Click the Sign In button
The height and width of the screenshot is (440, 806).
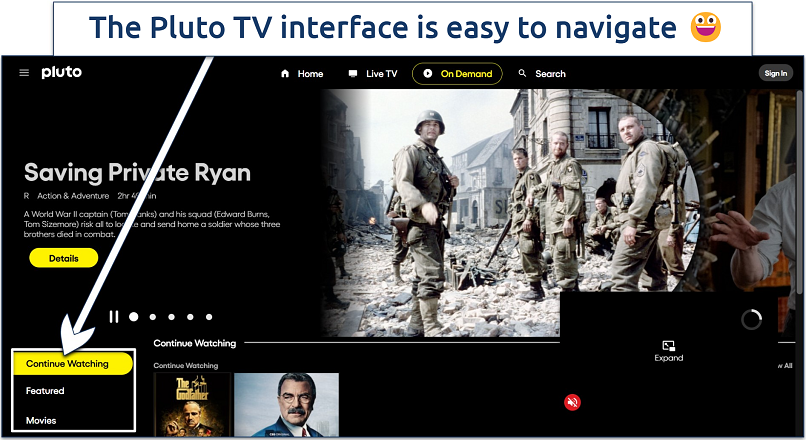pyautogui.click(x=775, y=73)
